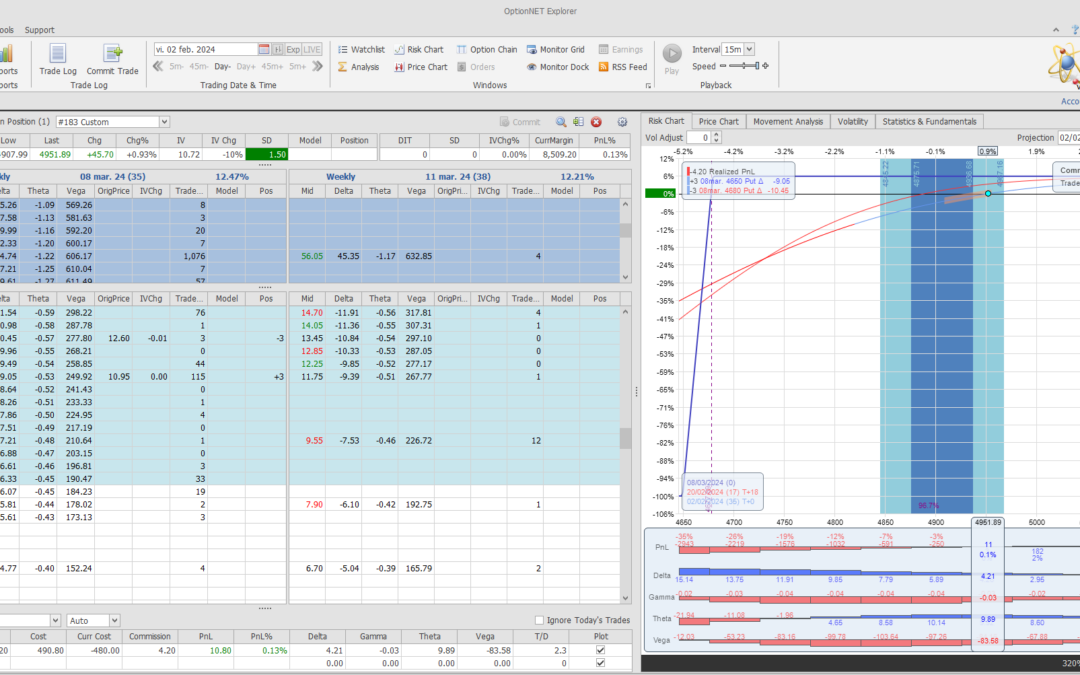Screen dimensions: 1080x675
Task: Open the Watchlist window
Action: 361,50
